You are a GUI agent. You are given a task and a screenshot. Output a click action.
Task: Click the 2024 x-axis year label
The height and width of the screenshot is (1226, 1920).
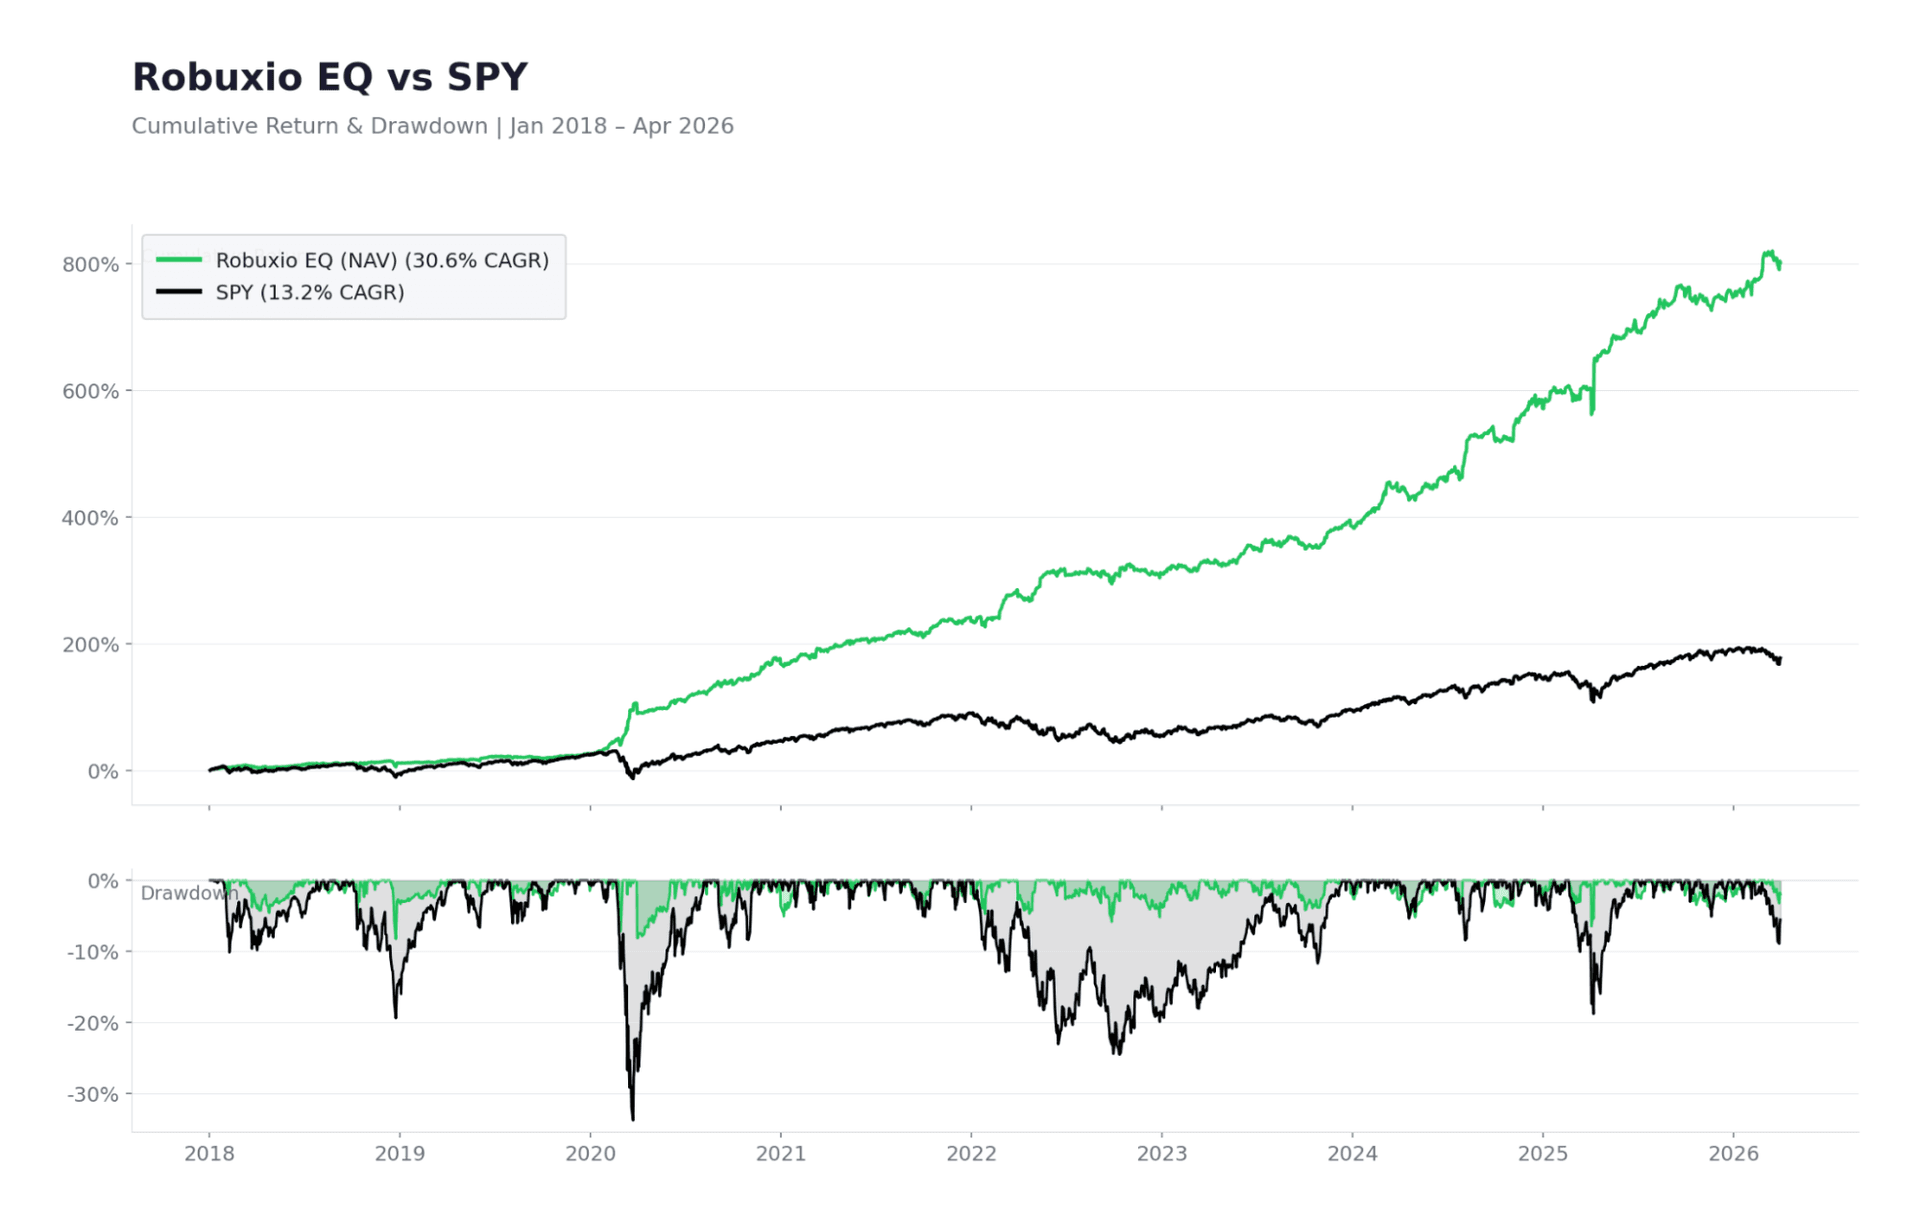pyautogui.click(x=1352, y=1154)
